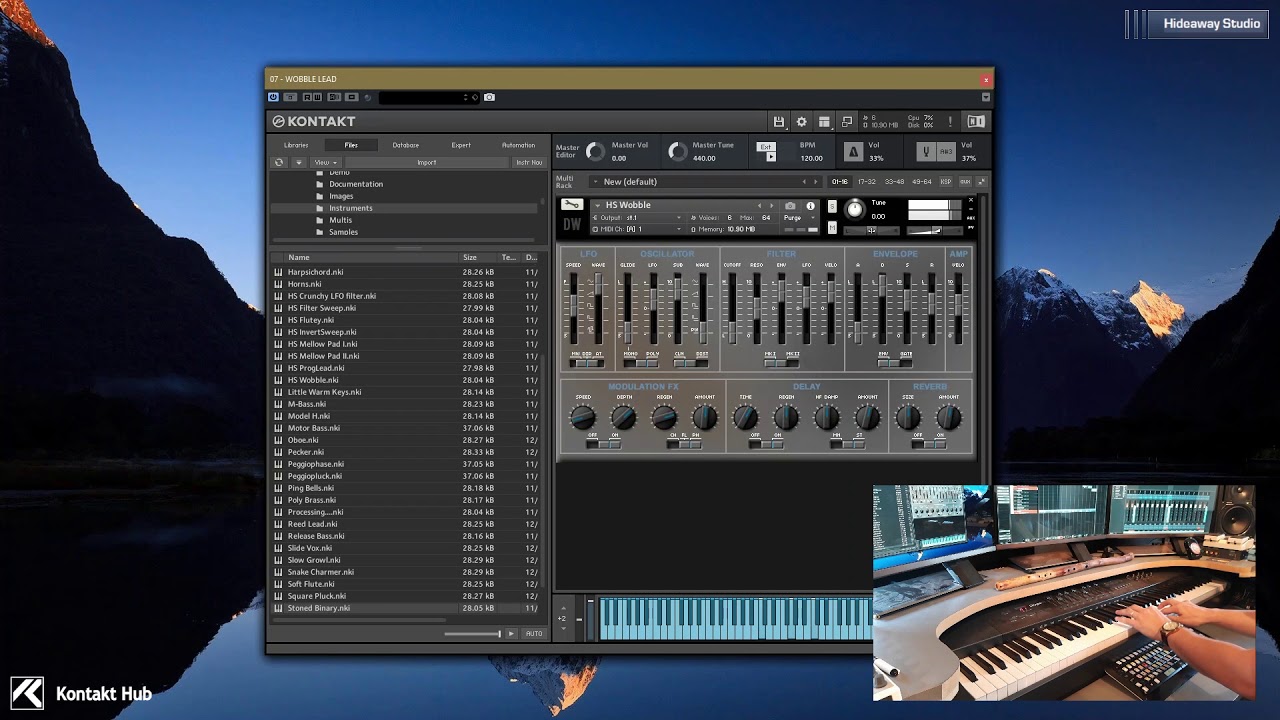Click the R automation read button
The height and width of the screenshot is (720, 1280).
[306, 97]
